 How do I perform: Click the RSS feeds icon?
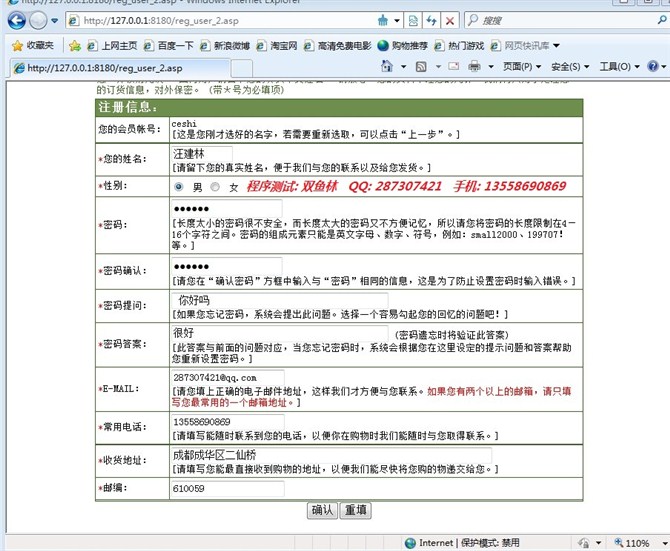[x=421, y=67]
